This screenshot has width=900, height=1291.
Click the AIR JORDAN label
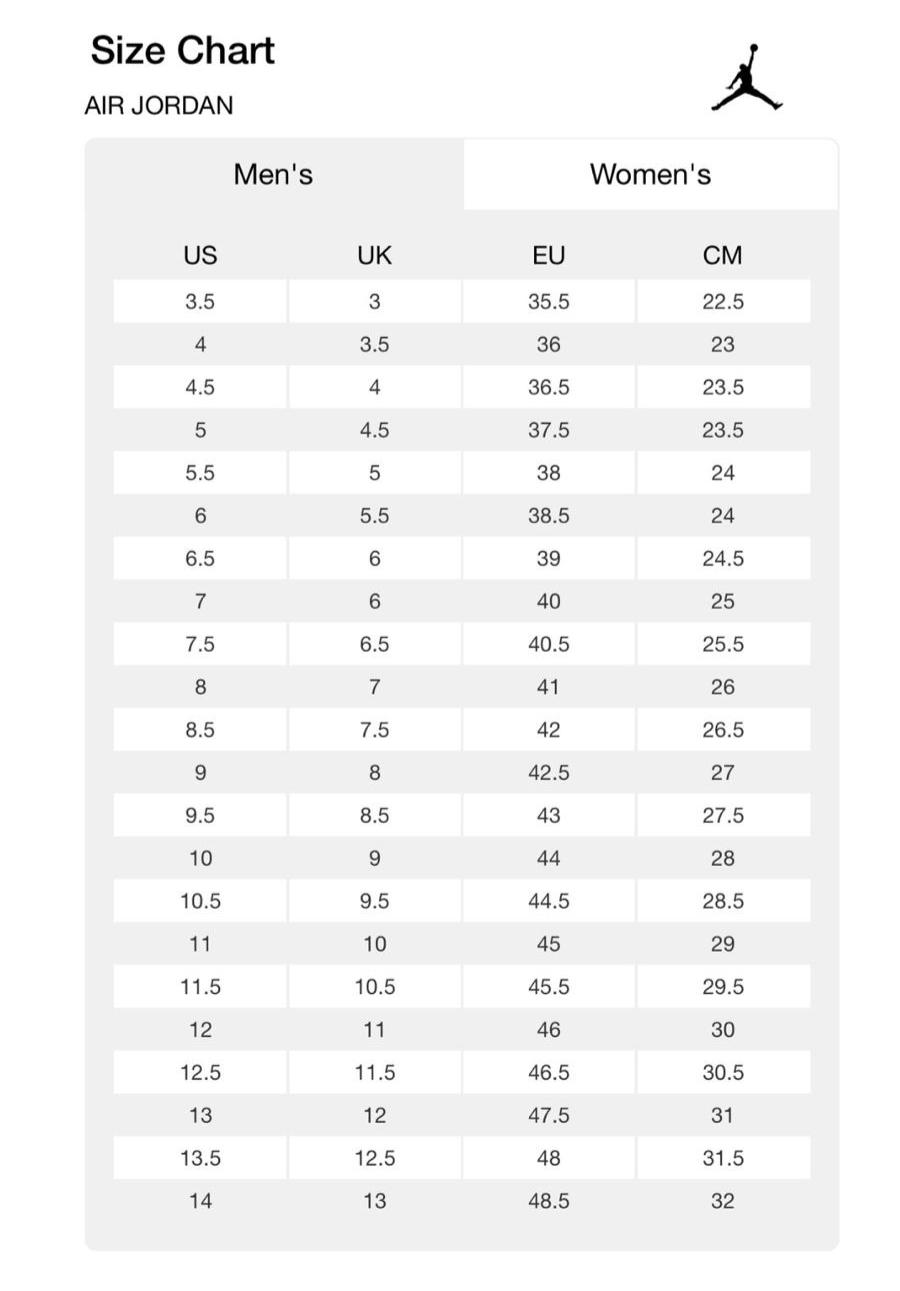(x=159, y=106)
